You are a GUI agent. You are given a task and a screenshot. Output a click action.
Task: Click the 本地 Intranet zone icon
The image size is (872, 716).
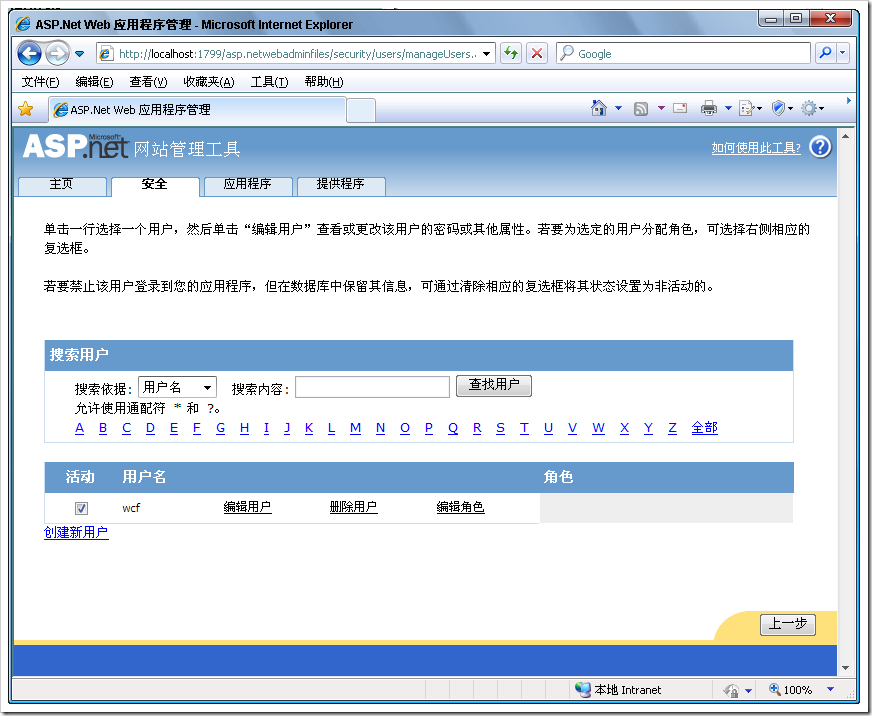click(583, 689)
